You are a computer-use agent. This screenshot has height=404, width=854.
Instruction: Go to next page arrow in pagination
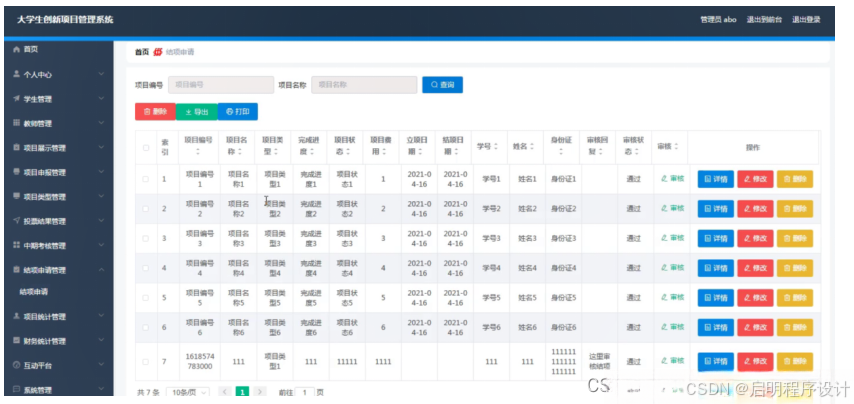click(260, 391)
